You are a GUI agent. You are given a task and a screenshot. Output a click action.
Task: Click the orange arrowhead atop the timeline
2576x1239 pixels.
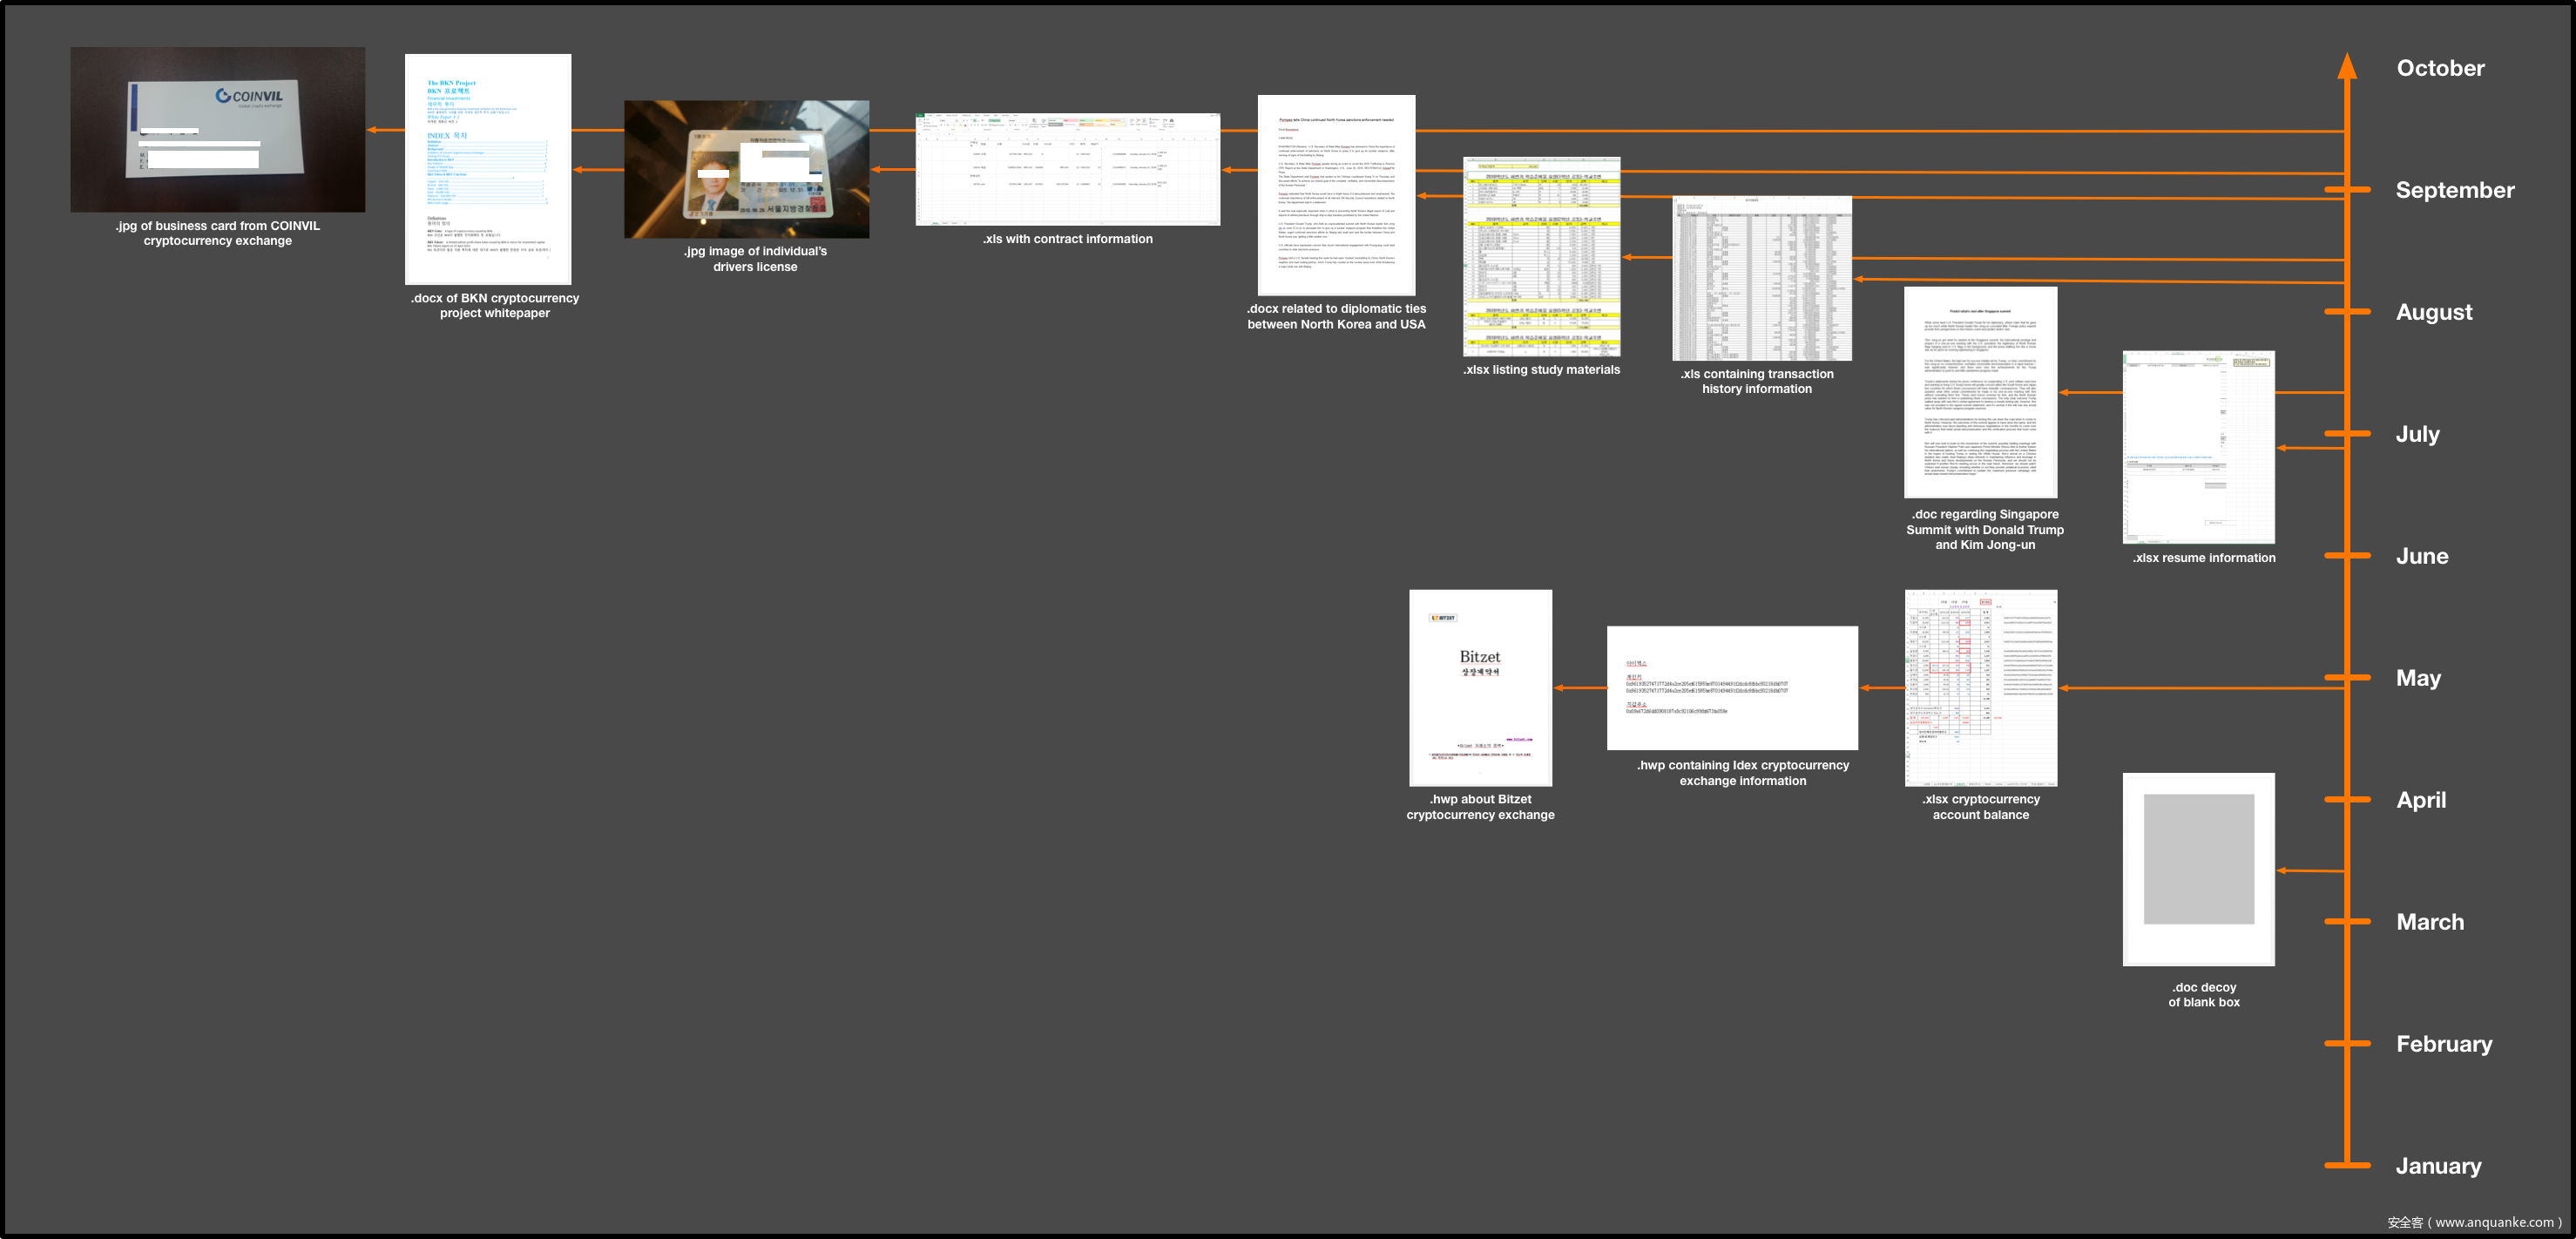(x=2347, y=66)
